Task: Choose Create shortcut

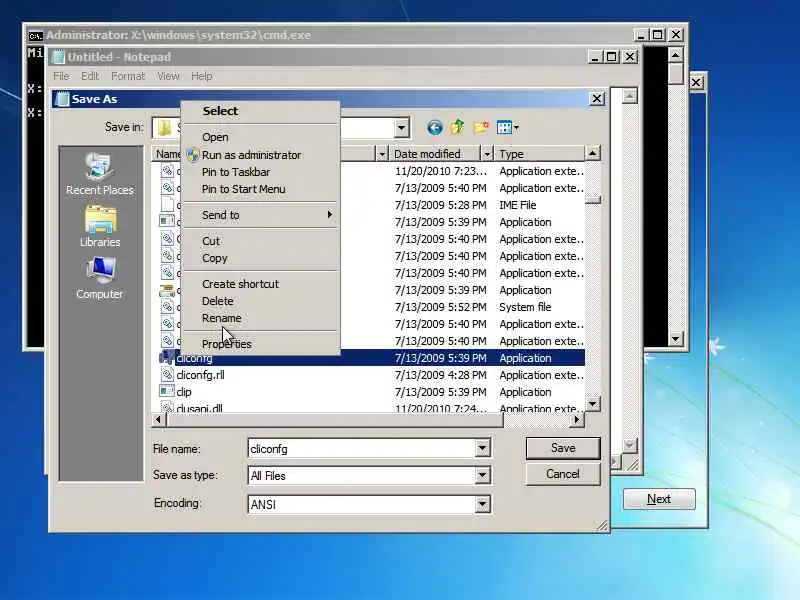Action: coord(240,284)
